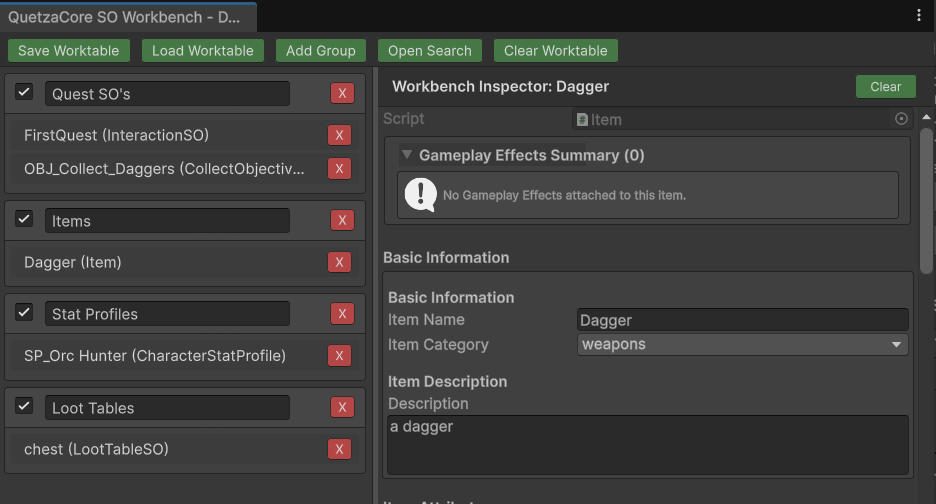
Task: Remove SP_Orc Hunter stat profile entry
Action: [x=339, y=356]
